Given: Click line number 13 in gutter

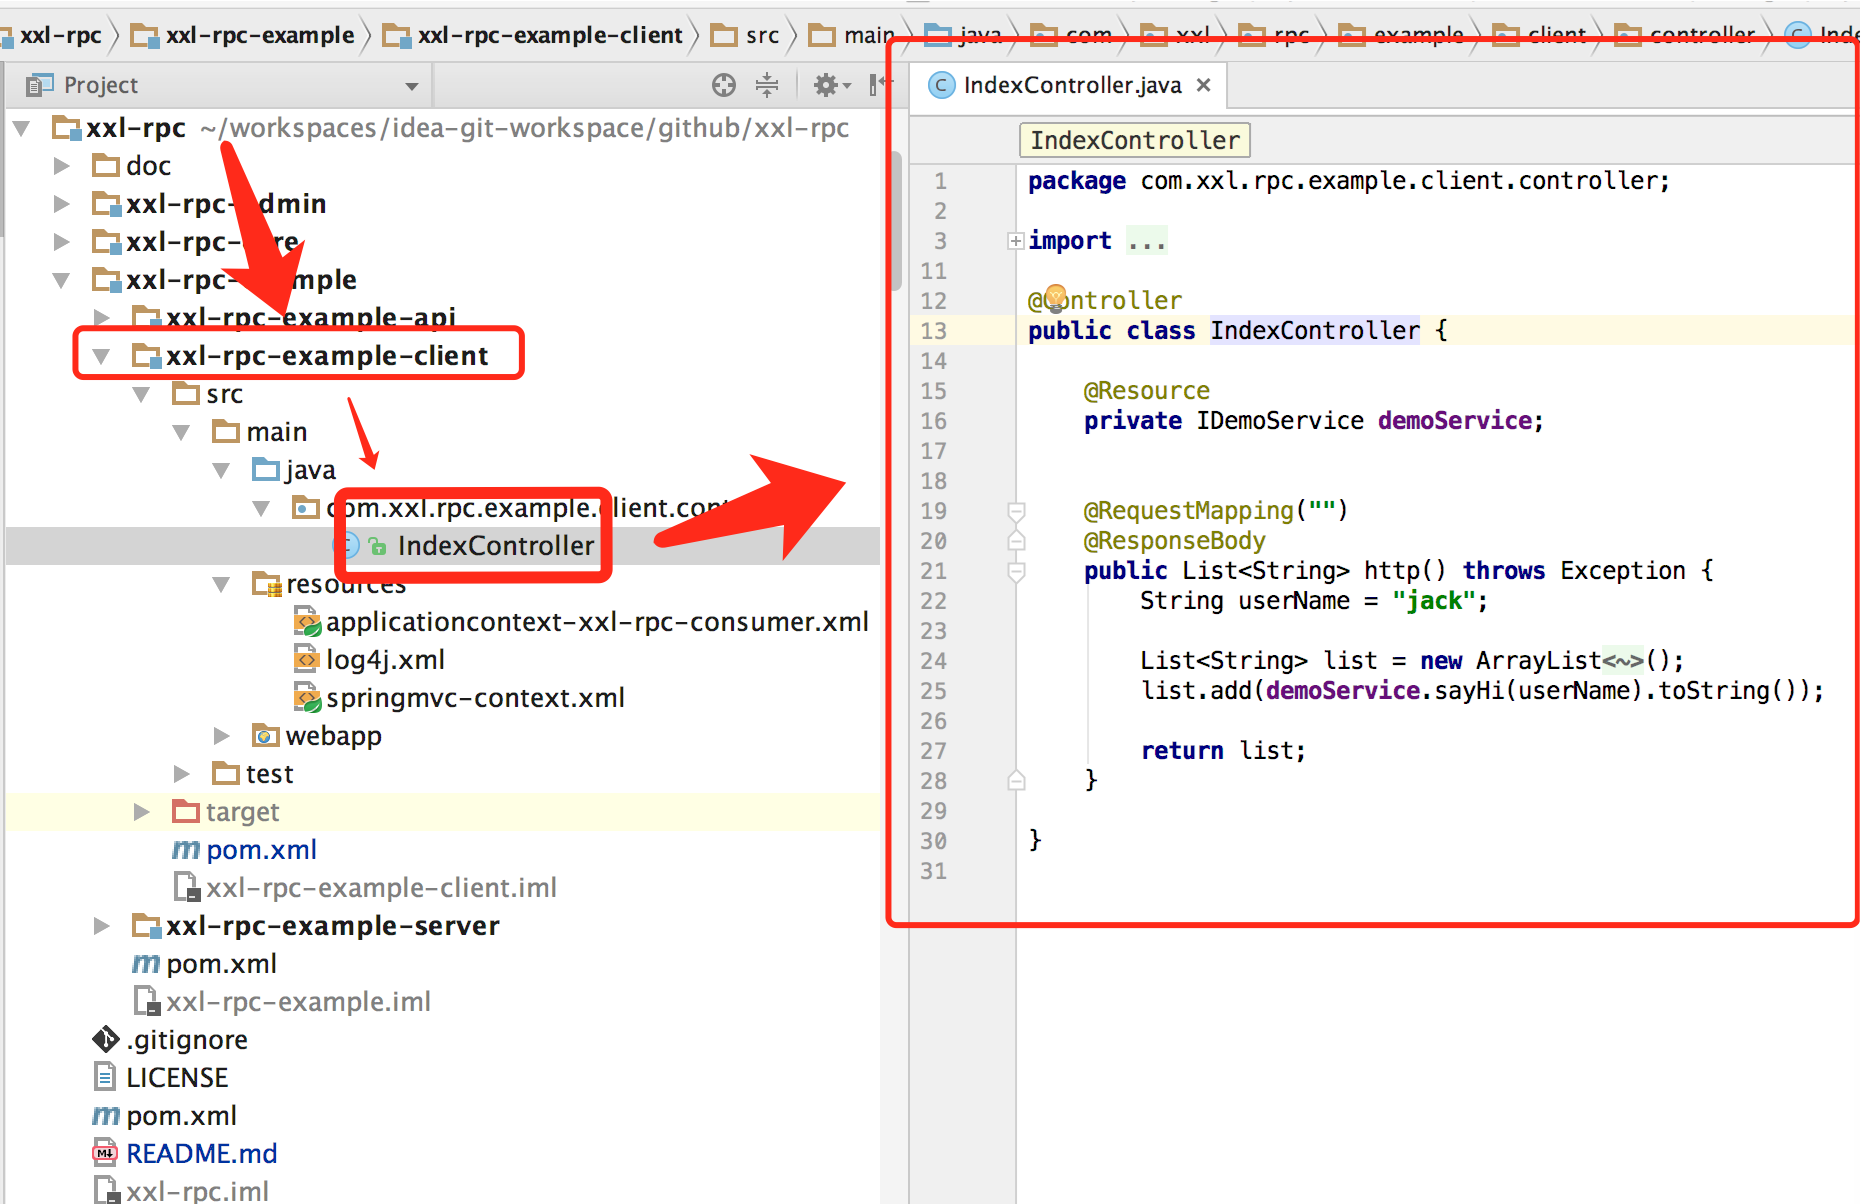Looking at the screenshot, I should 933,331.
